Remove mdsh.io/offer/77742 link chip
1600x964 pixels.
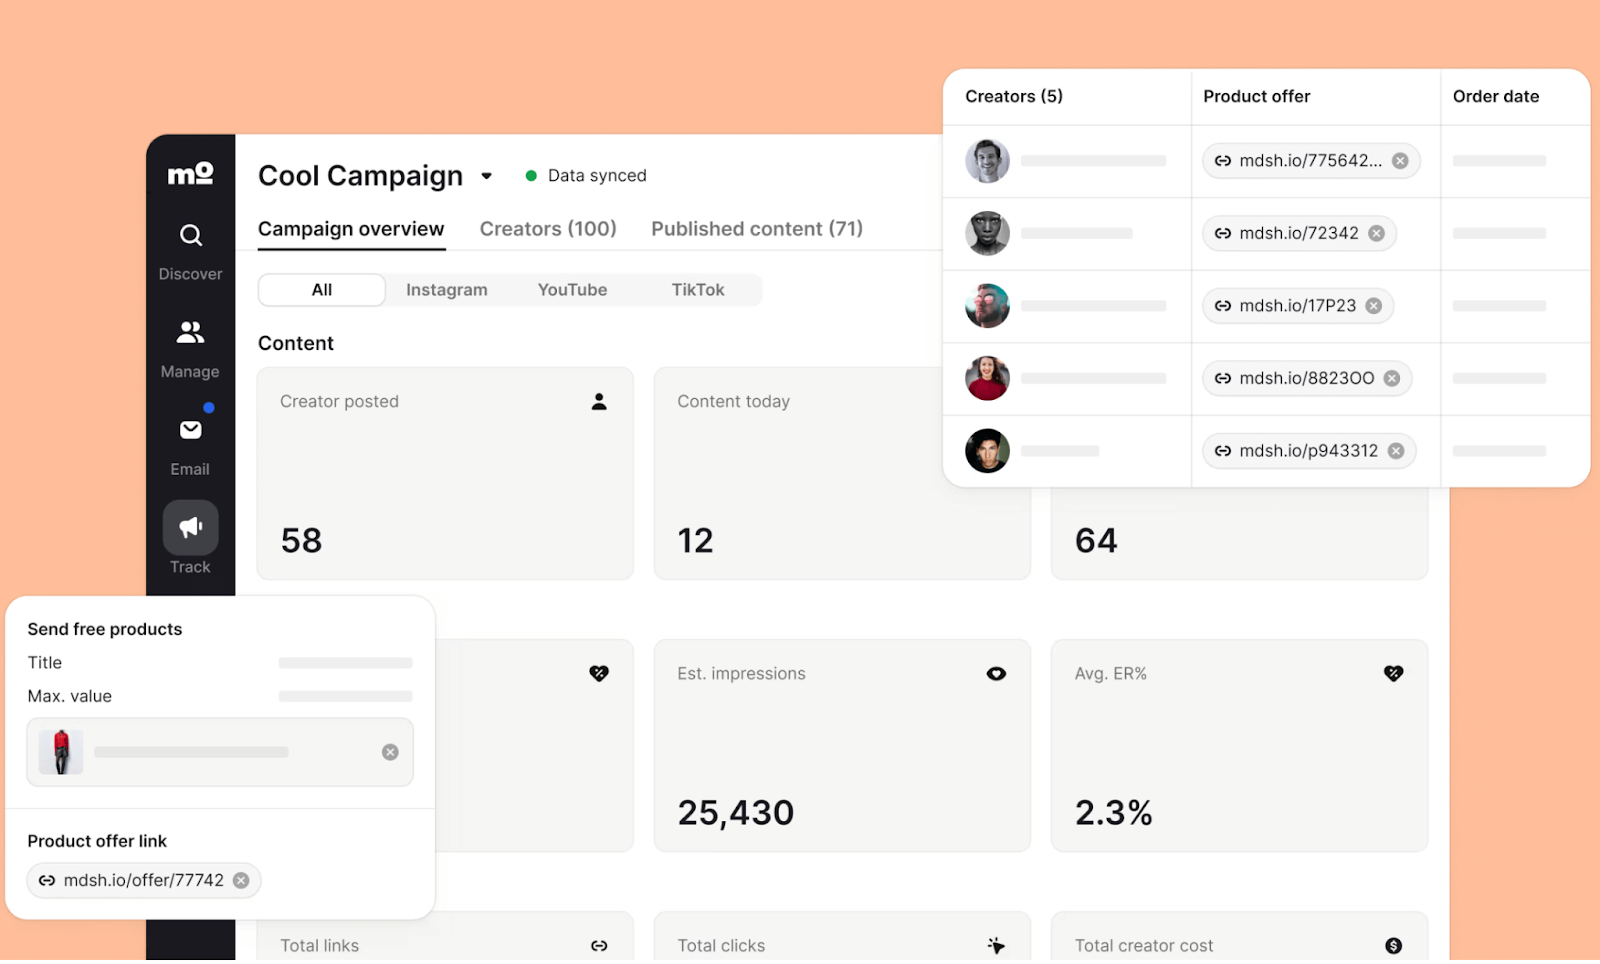(241, 881)
